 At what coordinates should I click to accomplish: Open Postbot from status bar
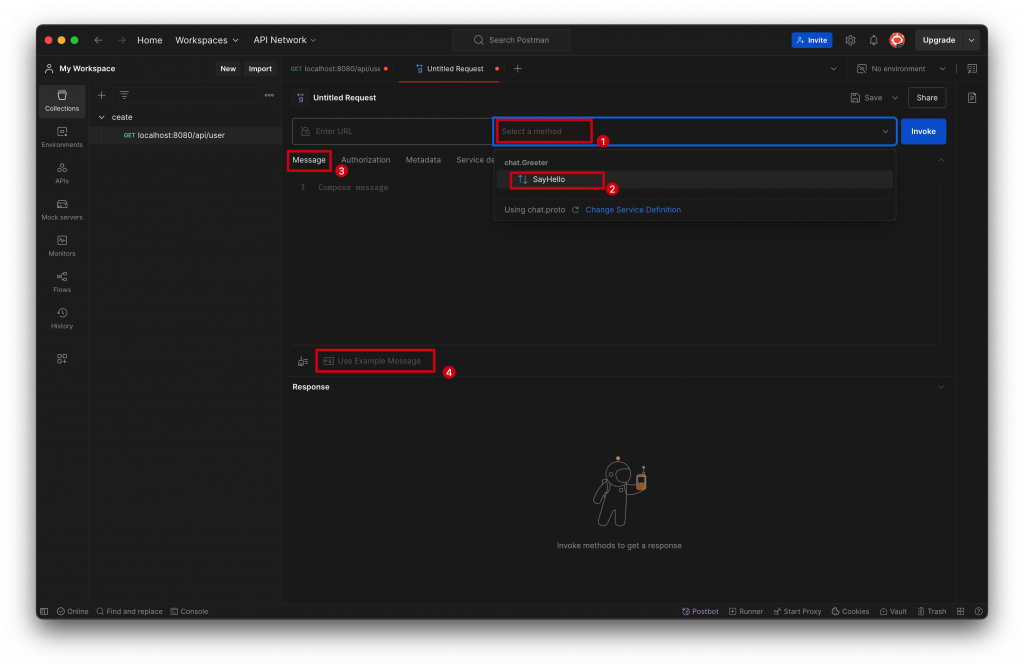coord(700,611)
